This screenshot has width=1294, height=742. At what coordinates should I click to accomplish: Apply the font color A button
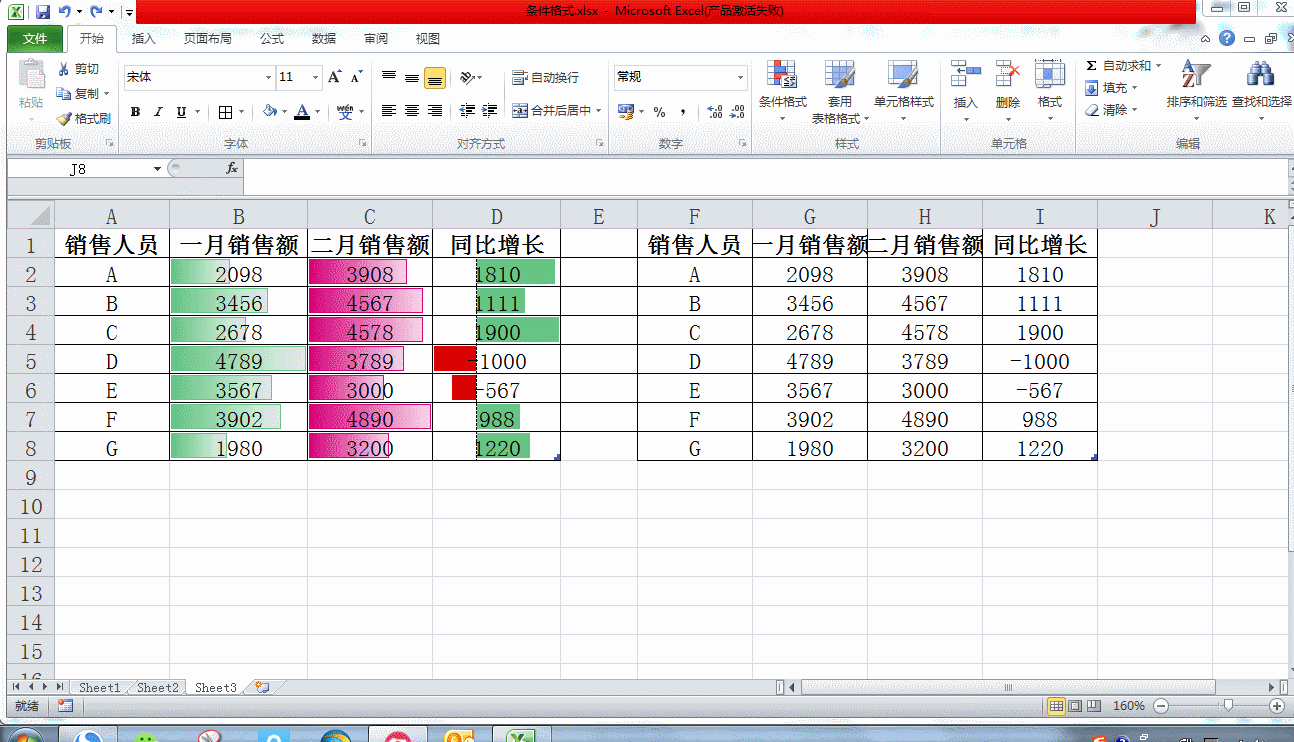[302, 112]
